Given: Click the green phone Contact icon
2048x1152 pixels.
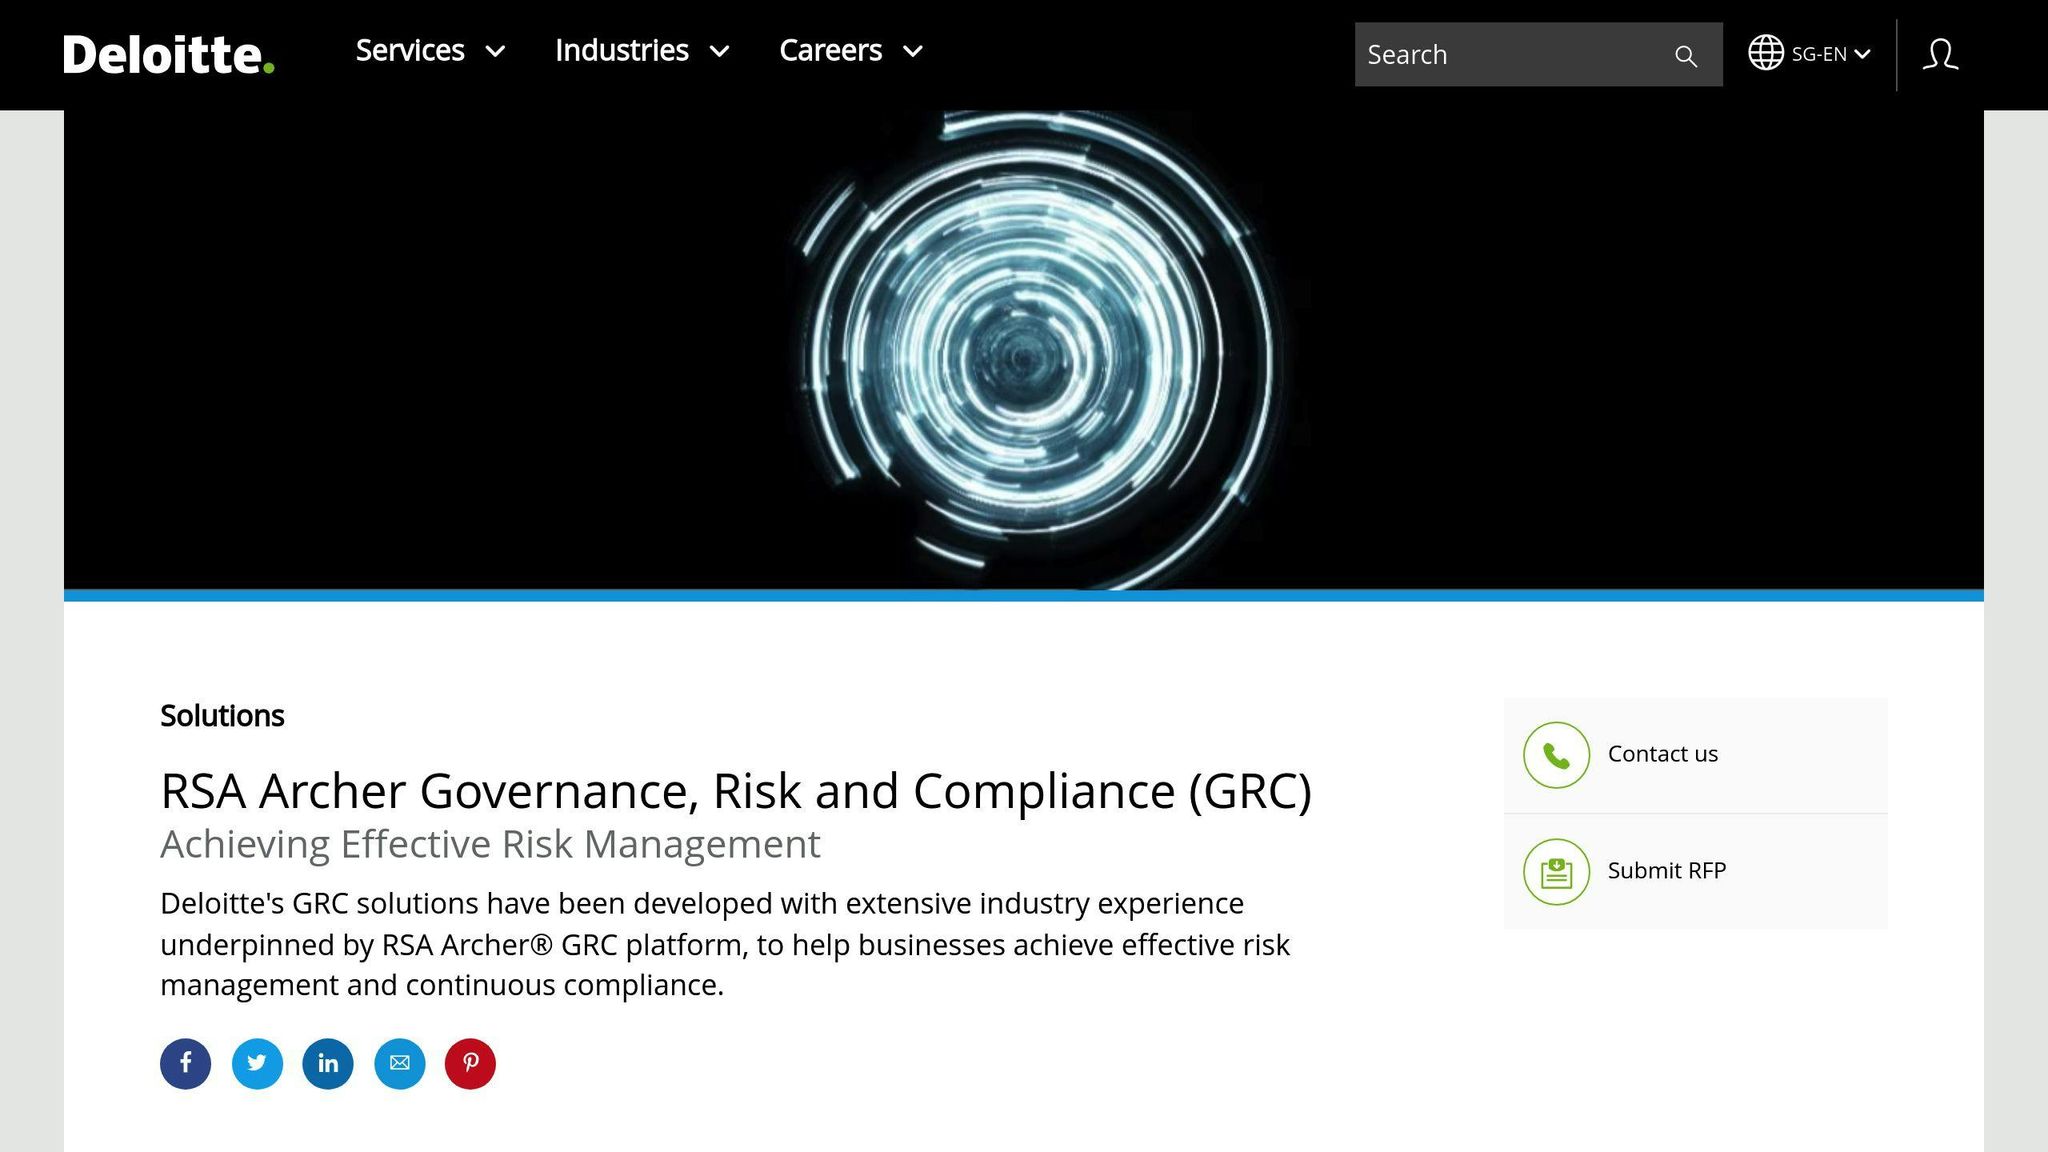Looking at the screenshot, I should [x=1556, y=755].
